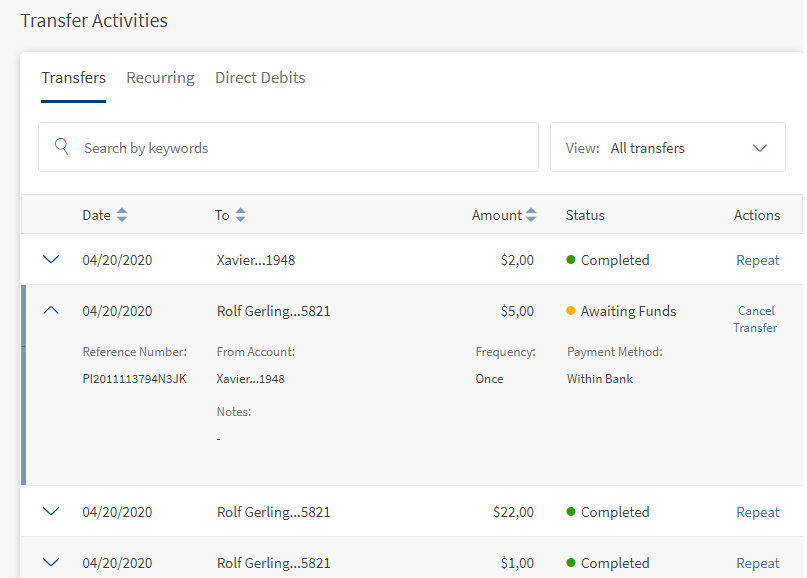Expand the $2,00 Xavier transfer row
Viewport: 807px width, 578px height.
pyautogui.click(x=51, y=260)
